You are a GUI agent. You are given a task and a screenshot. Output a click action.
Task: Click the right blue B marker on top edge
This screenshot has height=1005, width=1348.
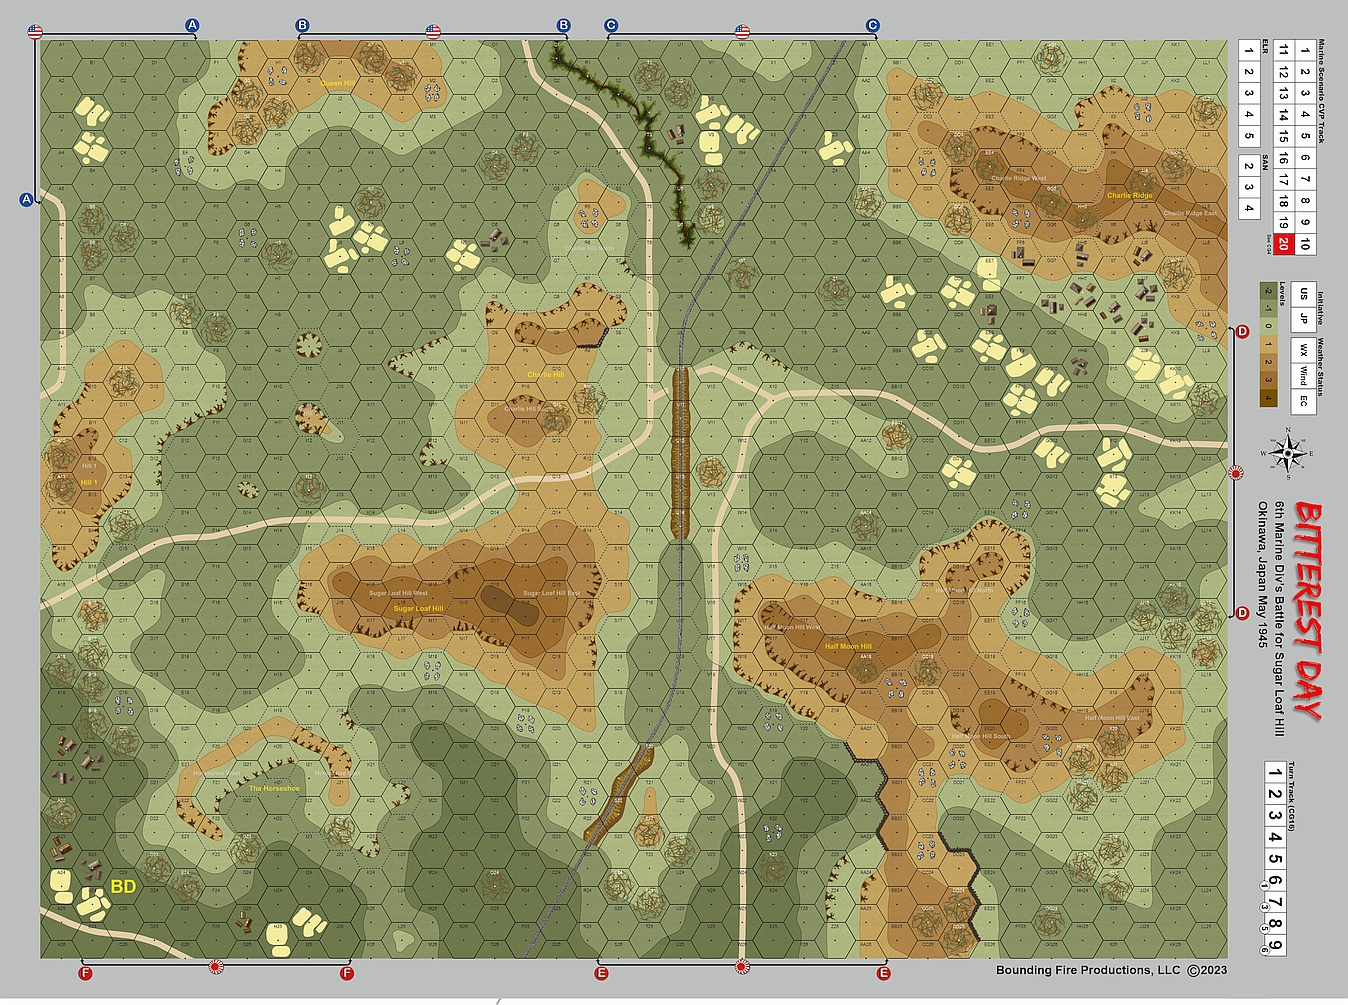[564, 25]
